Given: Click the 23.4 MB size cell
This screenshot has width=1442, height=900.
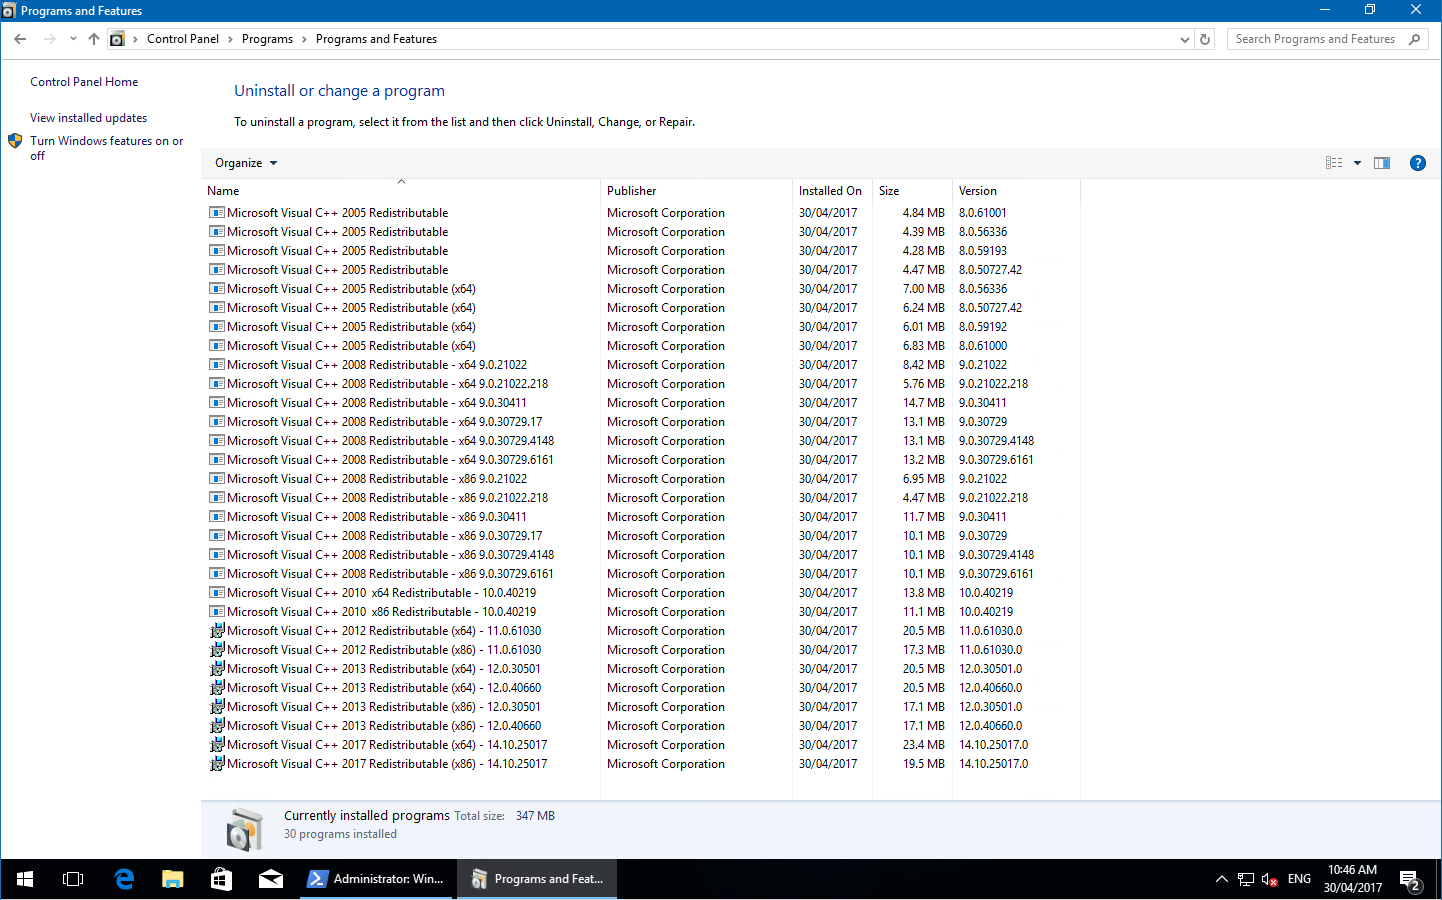Looking at the screenshot, I should coord(924,745).
